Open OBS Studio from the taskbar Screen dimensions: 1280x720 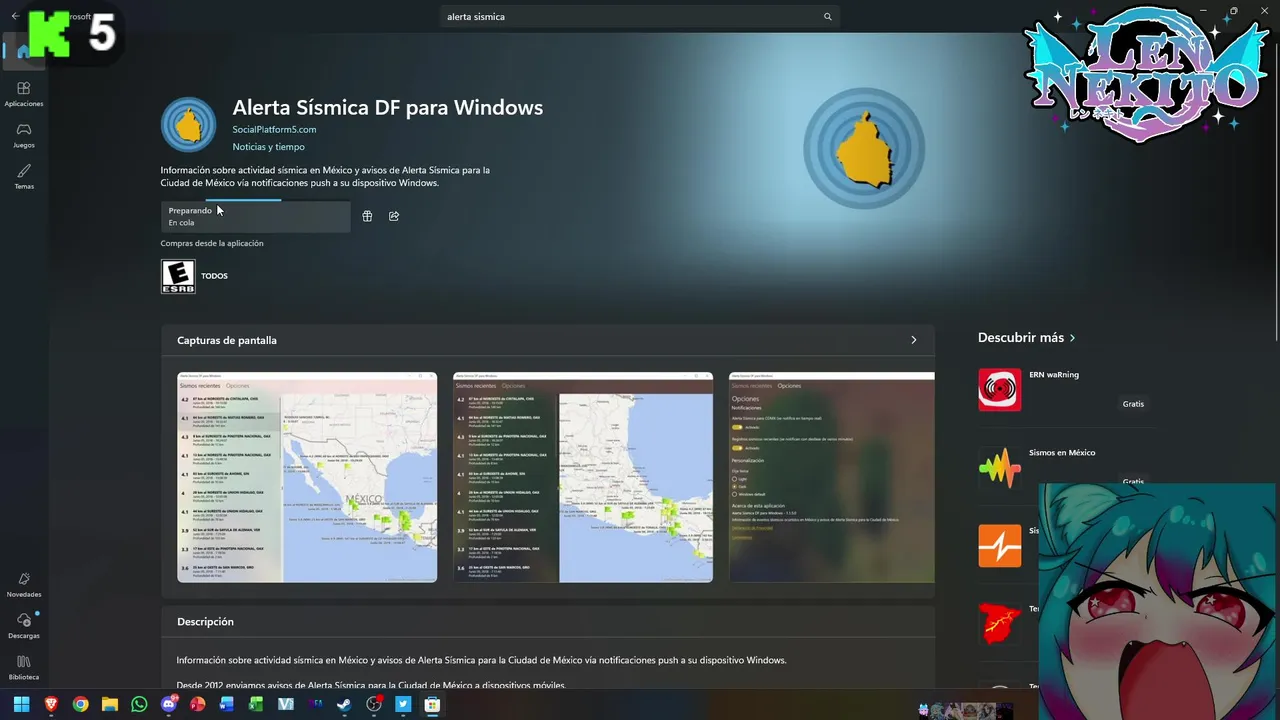pos(374,704)
